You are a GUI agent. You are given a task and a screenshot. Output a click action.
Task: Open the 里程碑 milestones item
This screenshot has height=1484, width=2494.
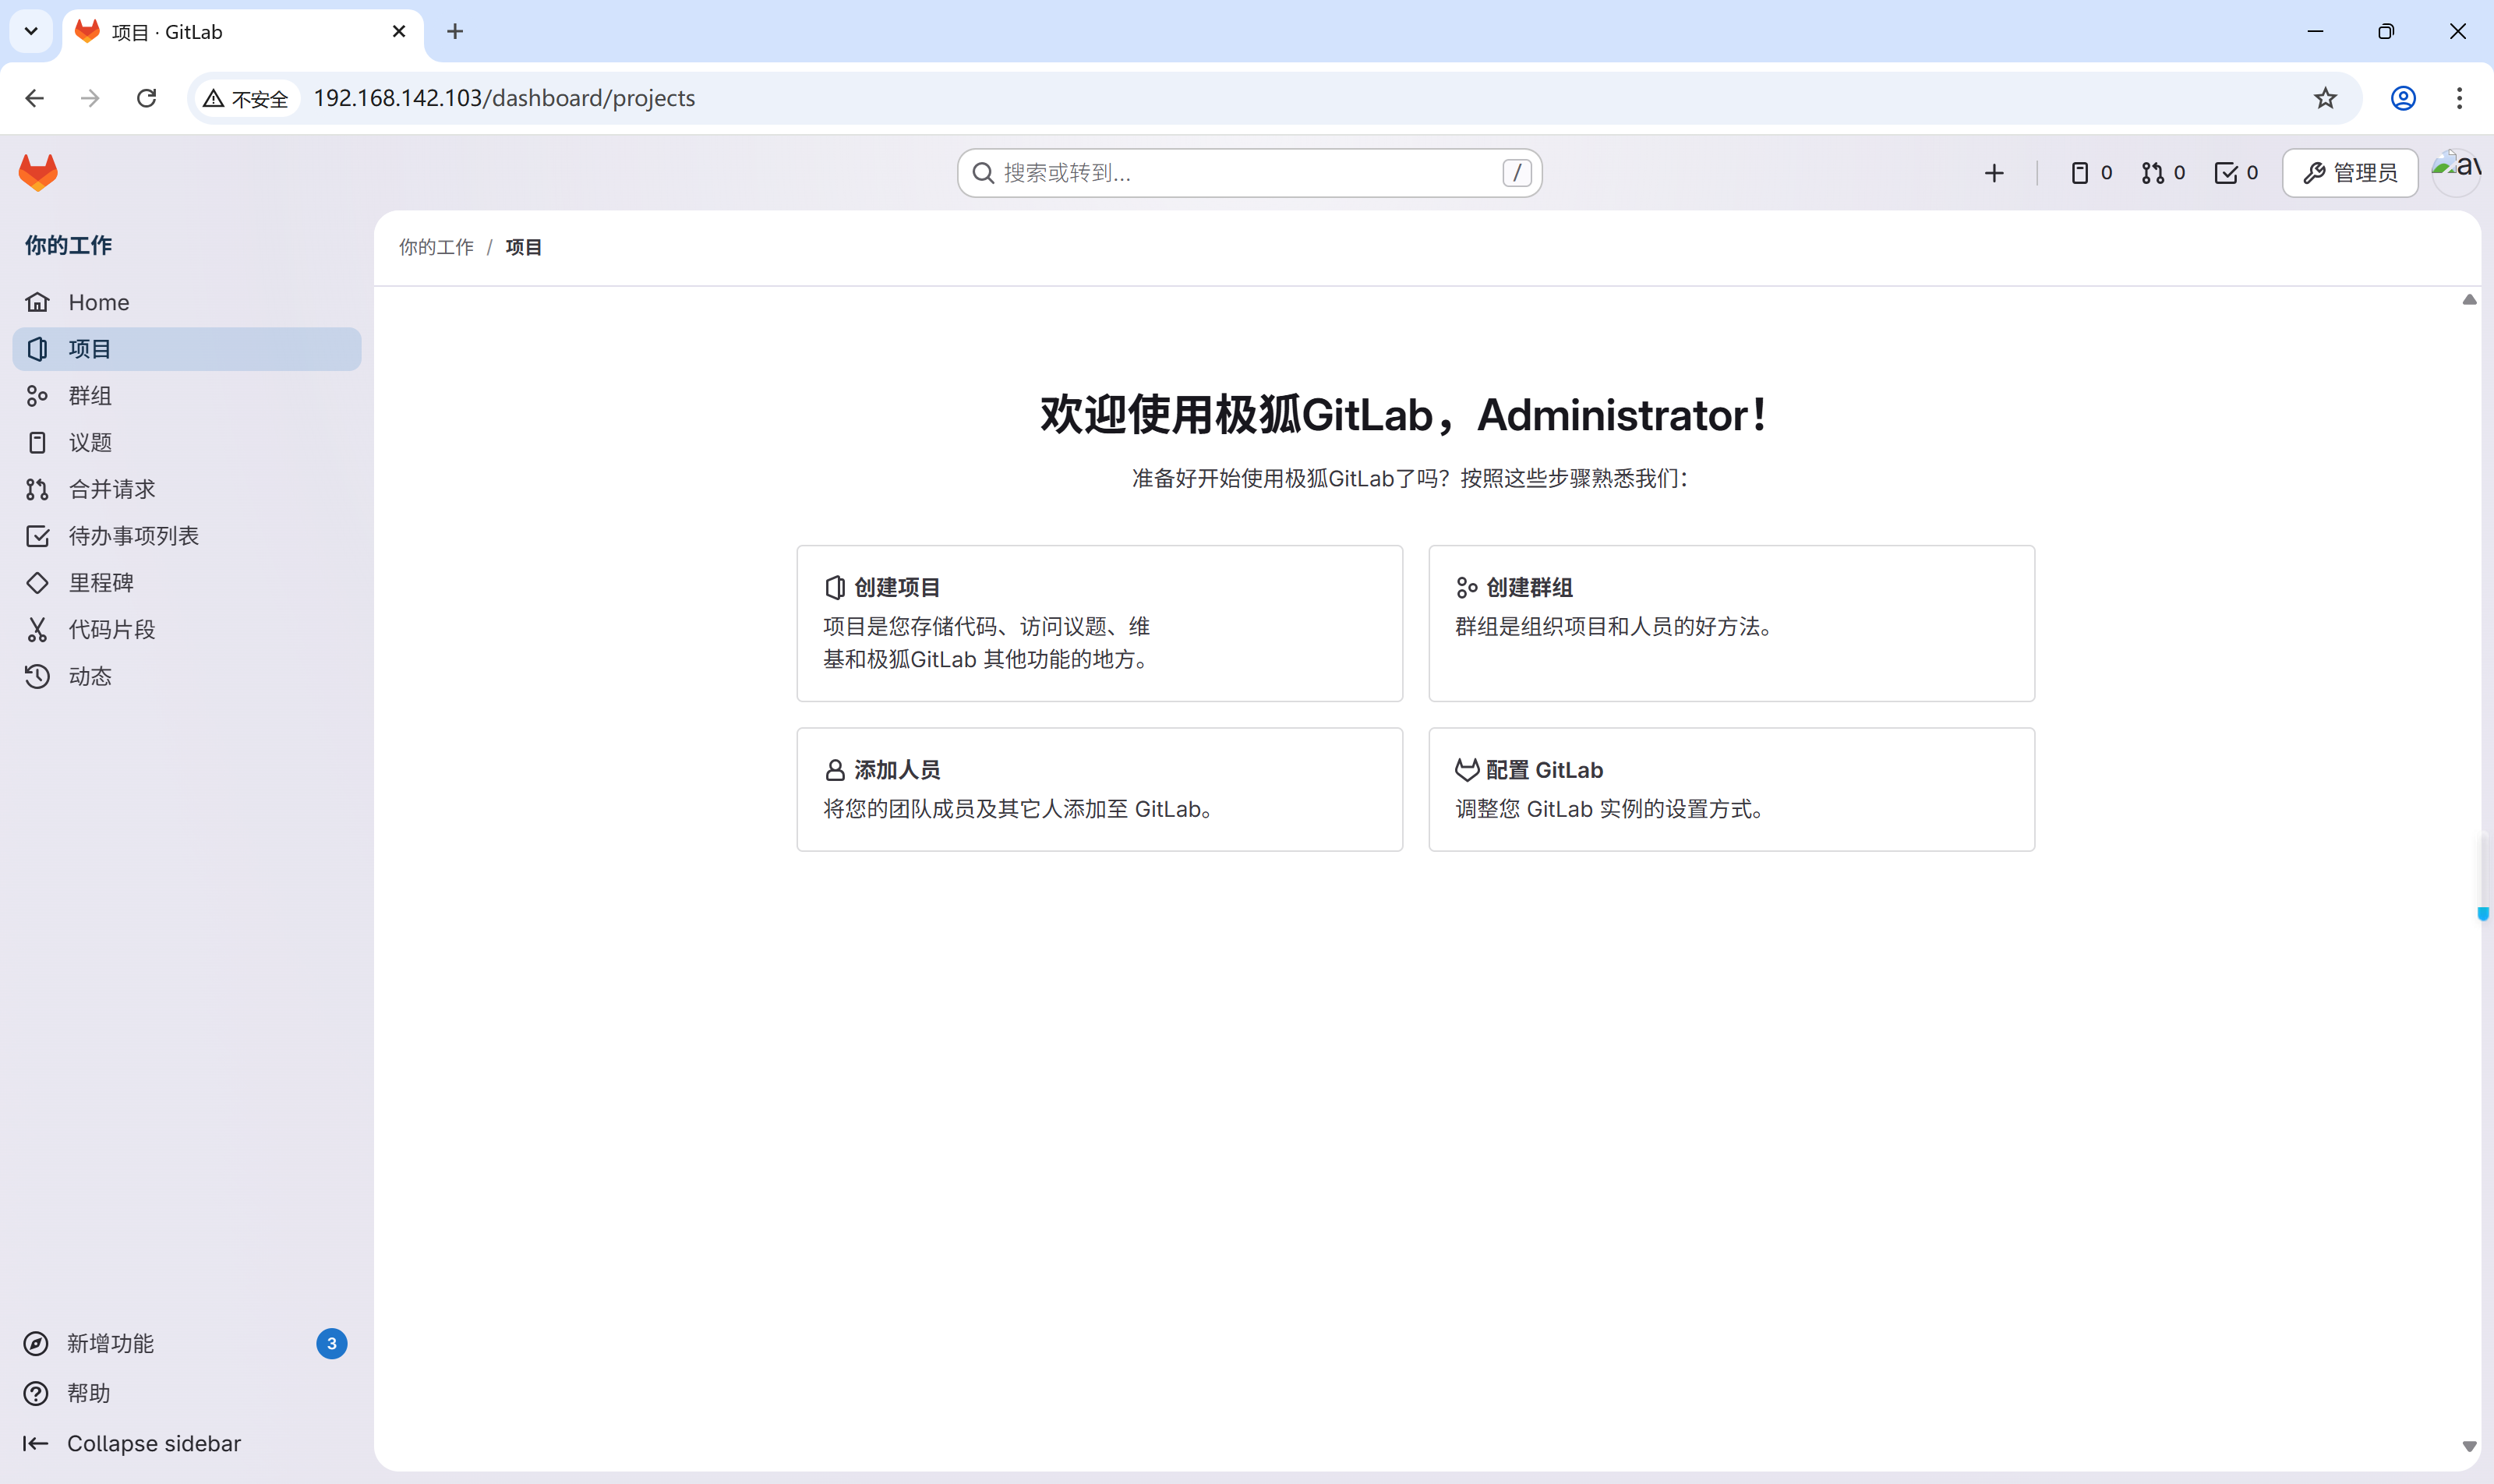tap(100, 583)
